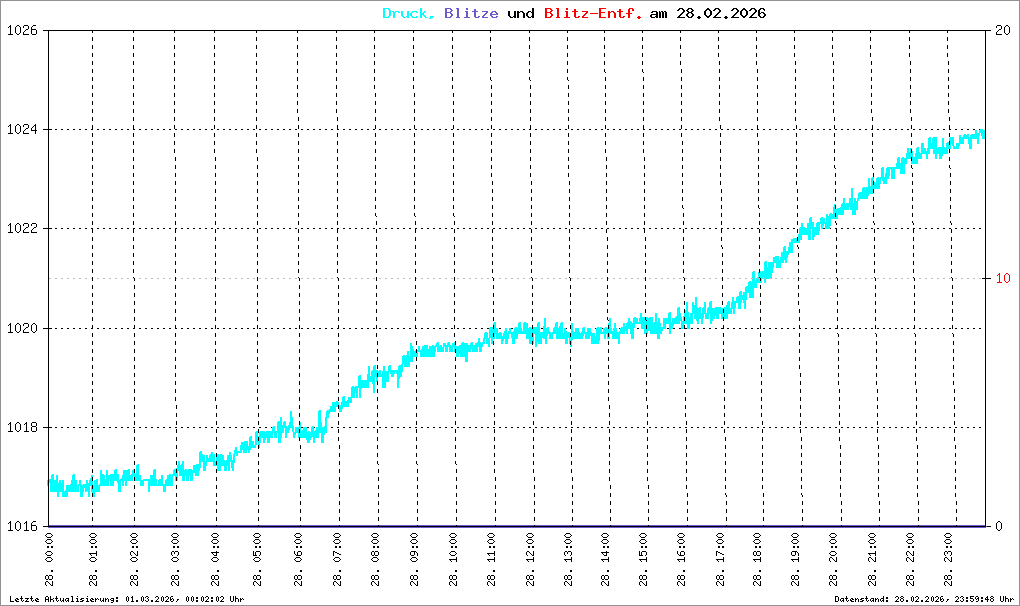Click the 1018 pressure axis label
The height and width of the screenshot is (606, 1020).
[x=22, y=428]
